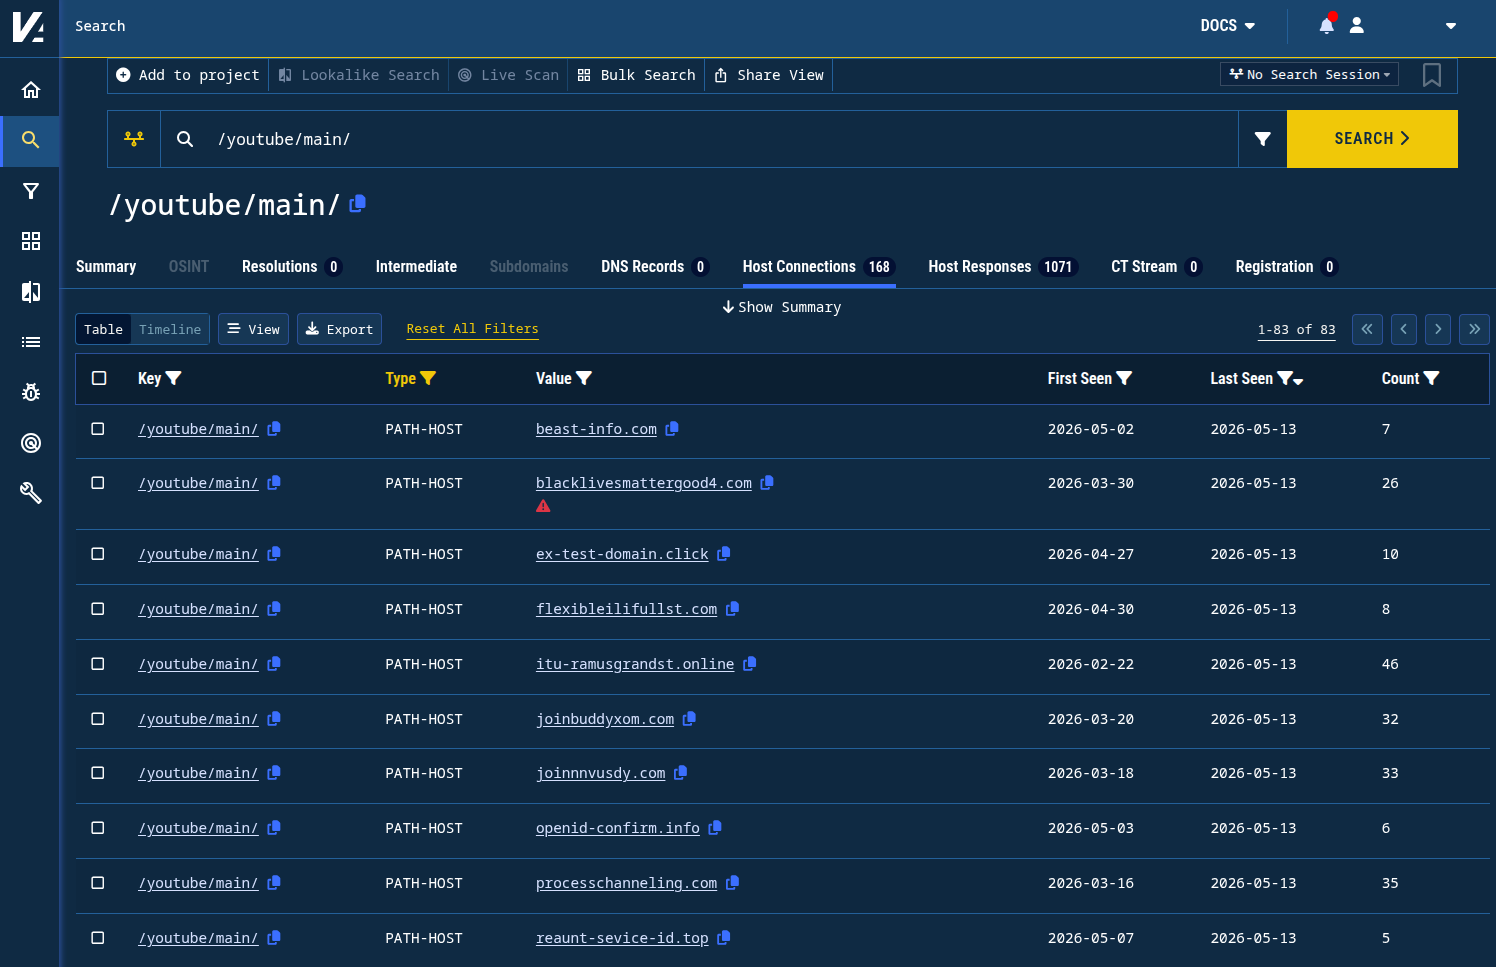Open Bulk Search
Viewport: 1496px width, 967px height.
click(637, 75)
